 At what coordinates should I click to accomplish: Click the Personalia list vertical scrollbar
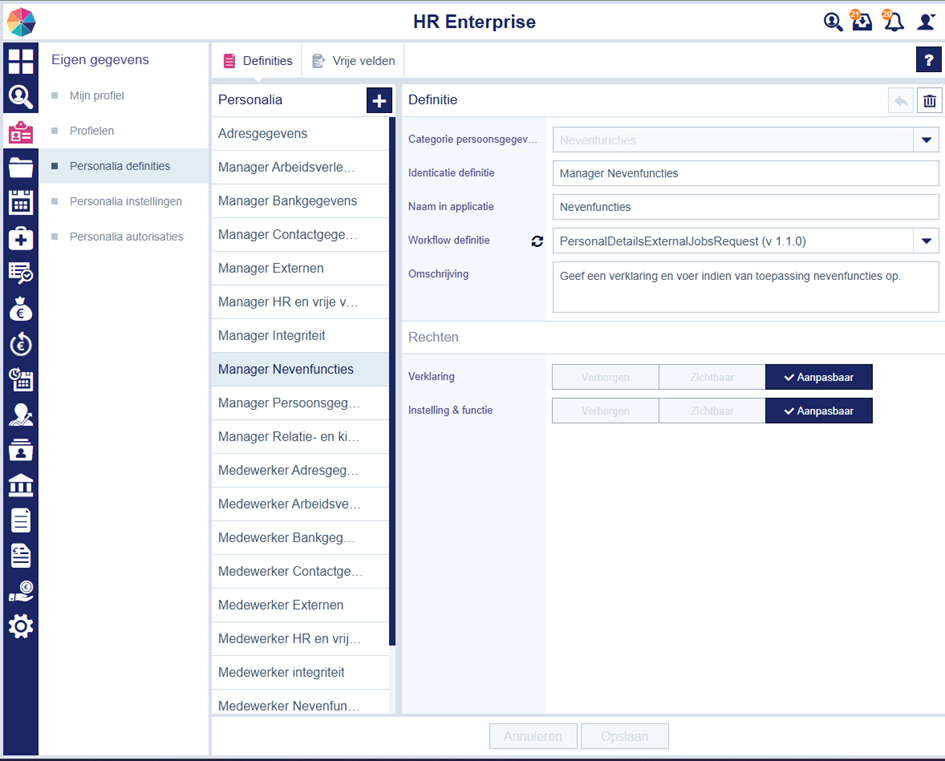click(392, 381)
